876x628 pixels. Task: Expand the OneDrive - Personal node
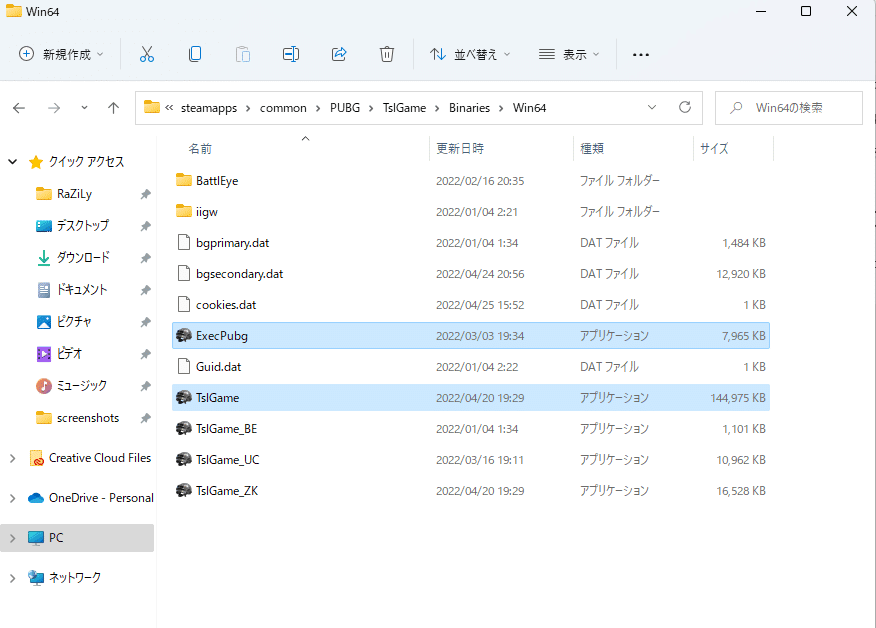click(12, 498)
